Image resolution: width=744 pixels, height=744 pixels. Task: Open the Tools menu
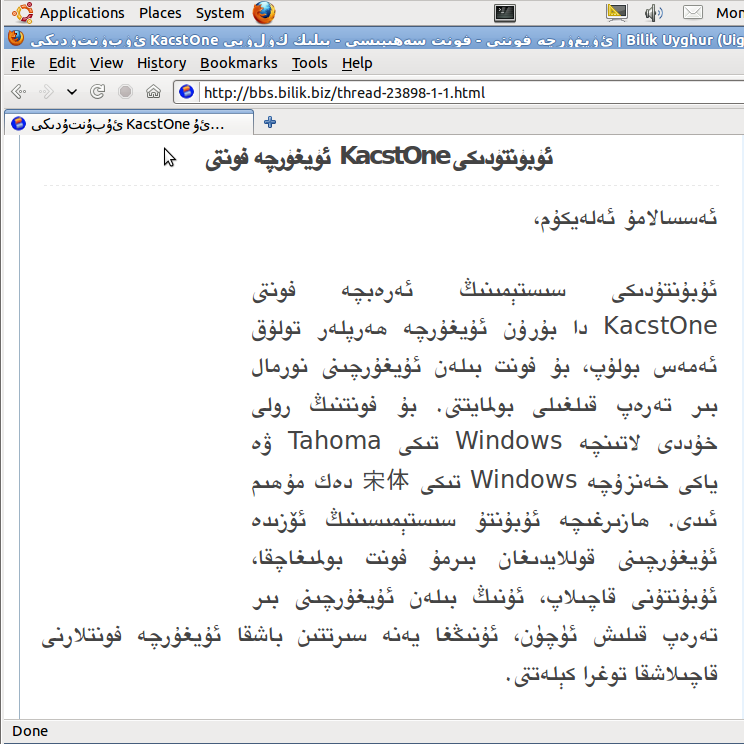(x=309, y=63)
